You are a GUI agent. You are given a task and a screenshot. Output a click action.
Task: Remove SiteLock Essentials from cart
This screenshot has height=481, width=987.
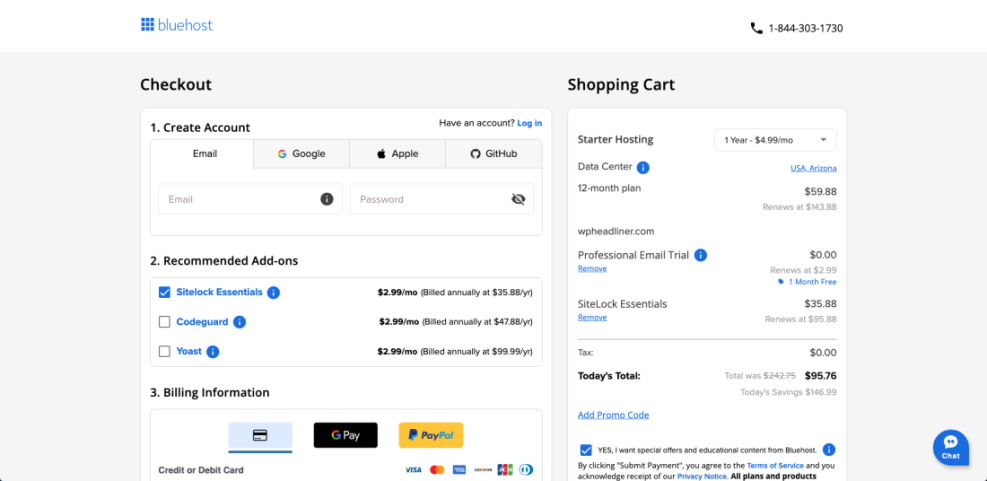click(x=592, y=317)
